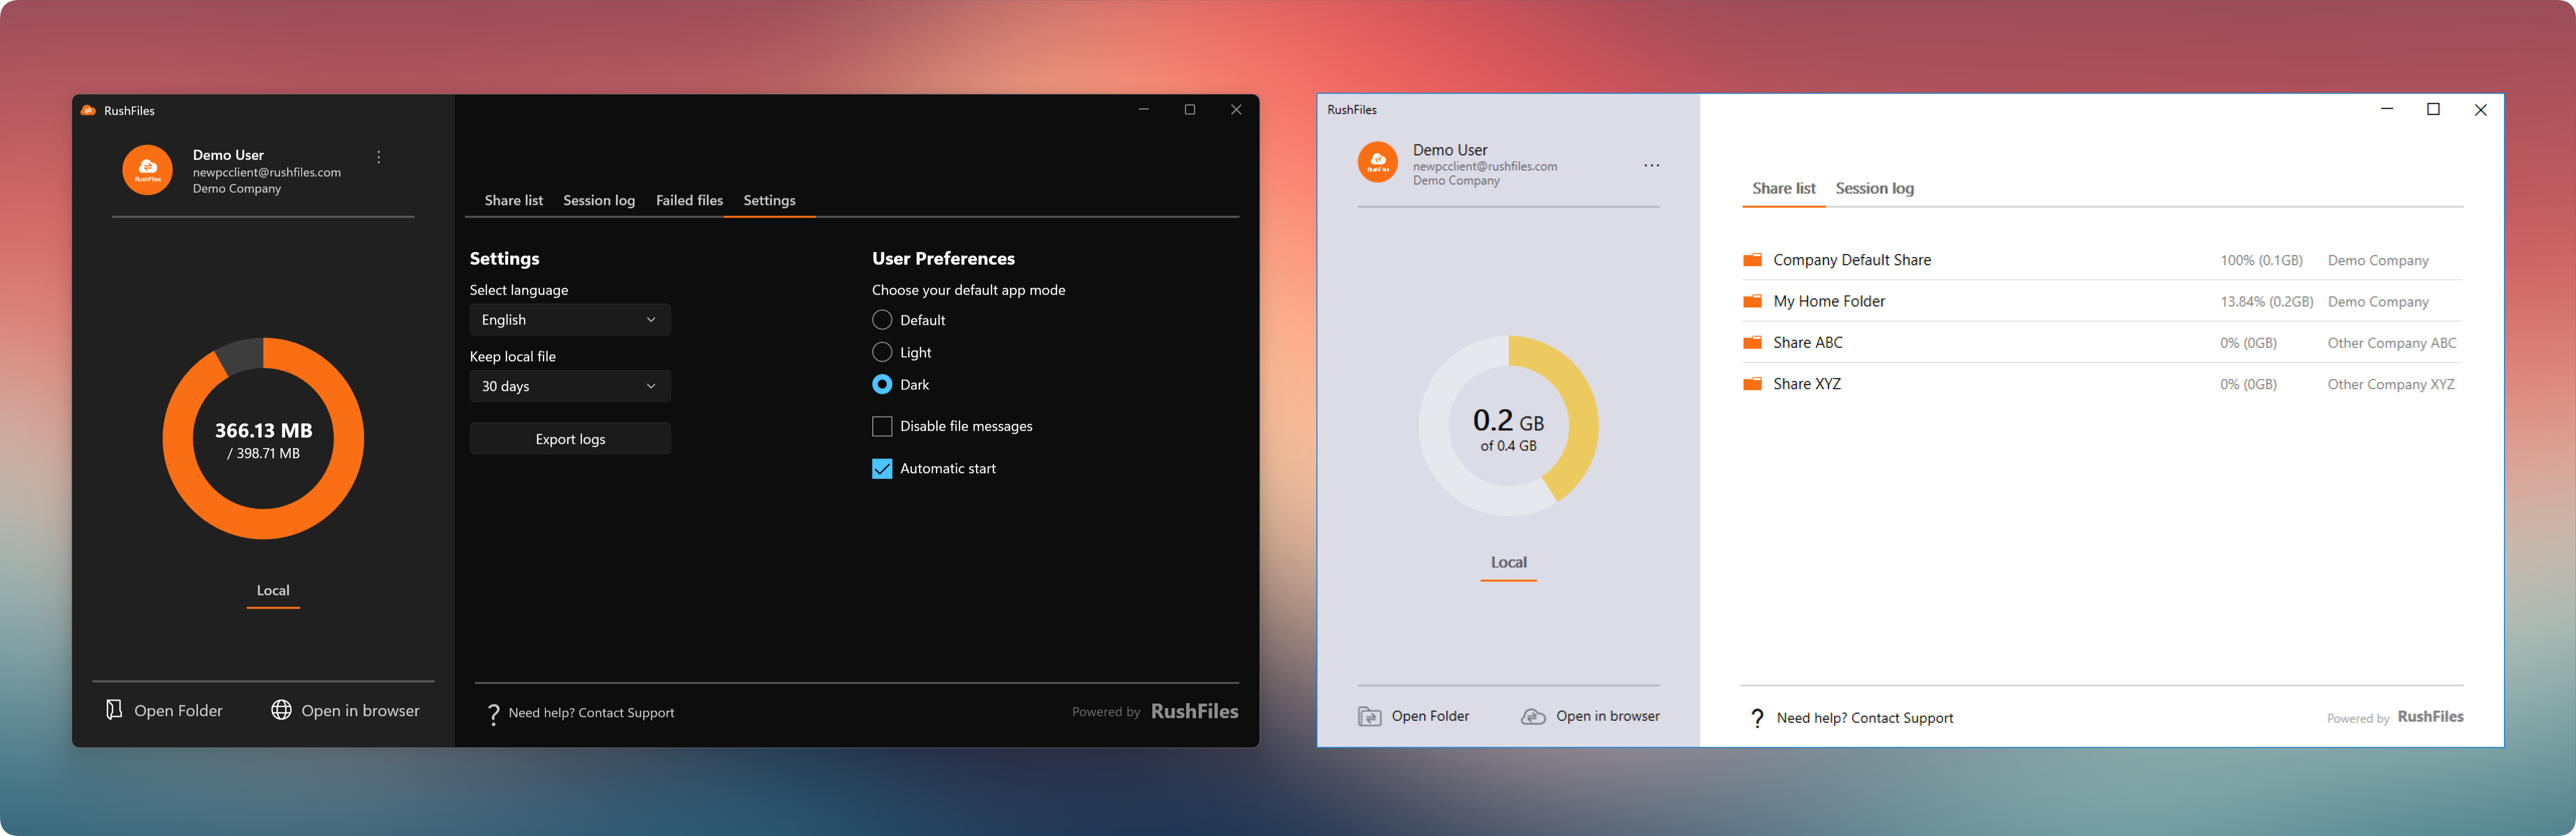This screenshot has width=2576, height=836.
Task: Click Need help? Contact Support in light window
Action: click(x=1864, y=718)
